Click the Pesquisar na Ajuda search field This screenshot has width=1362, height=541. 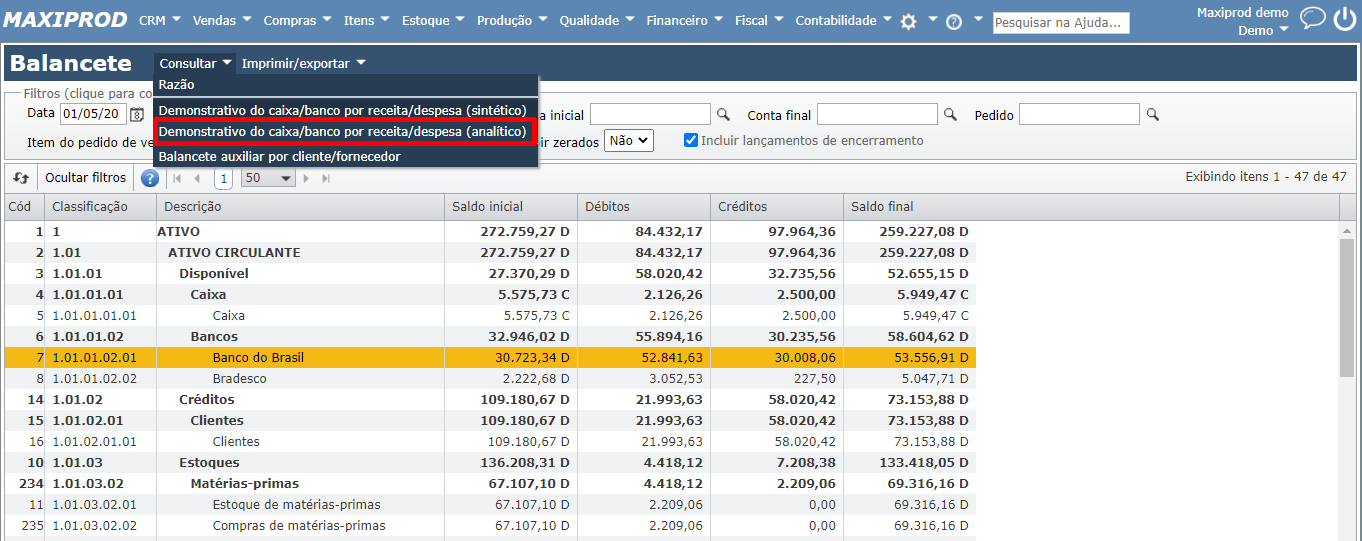point(1060,22)
